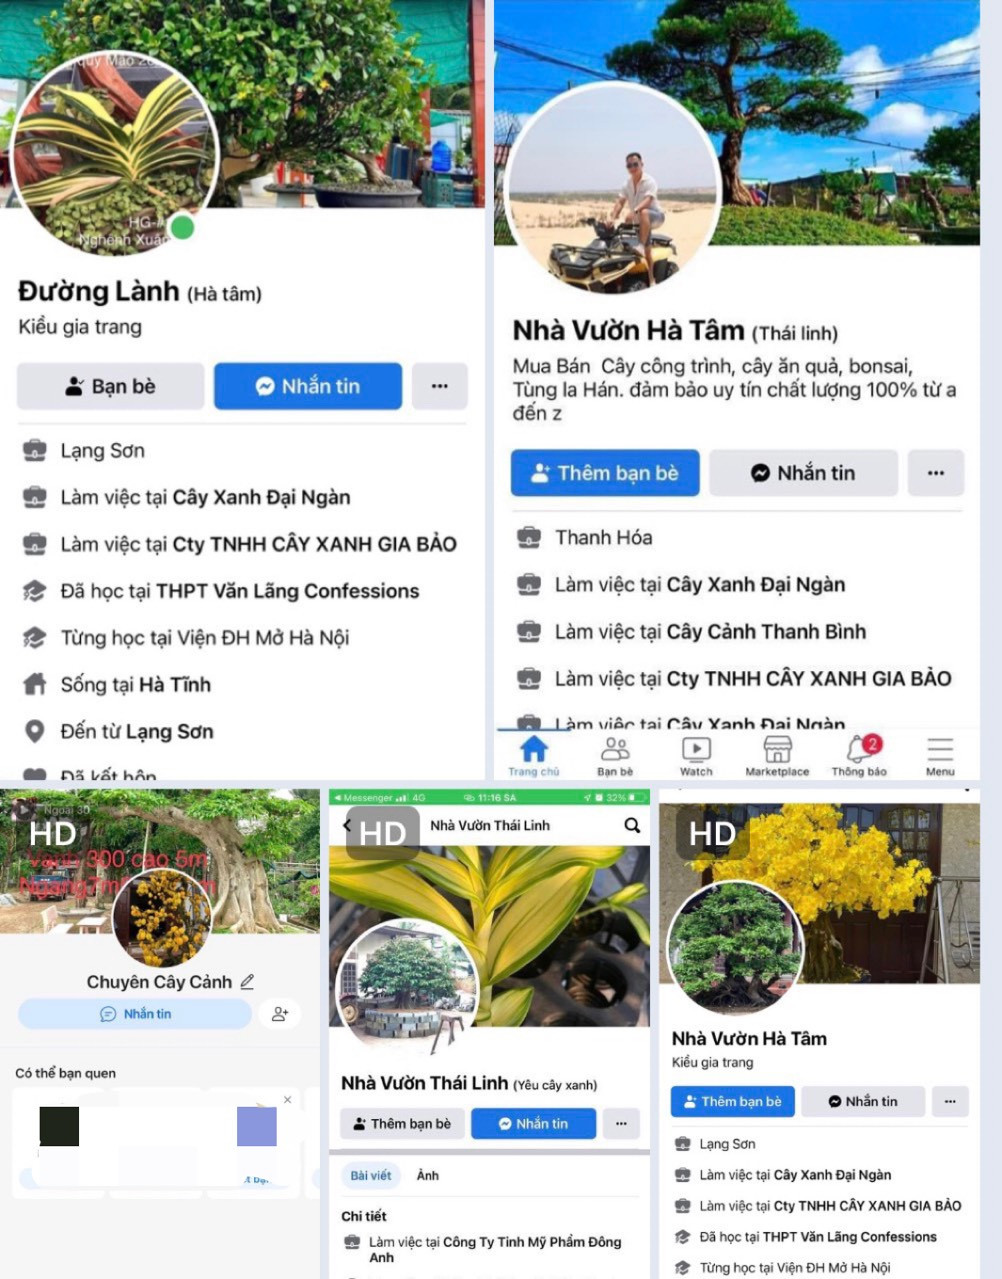
Task: Open more options on Đường Lành profile
Action: [x=440, y=386]
